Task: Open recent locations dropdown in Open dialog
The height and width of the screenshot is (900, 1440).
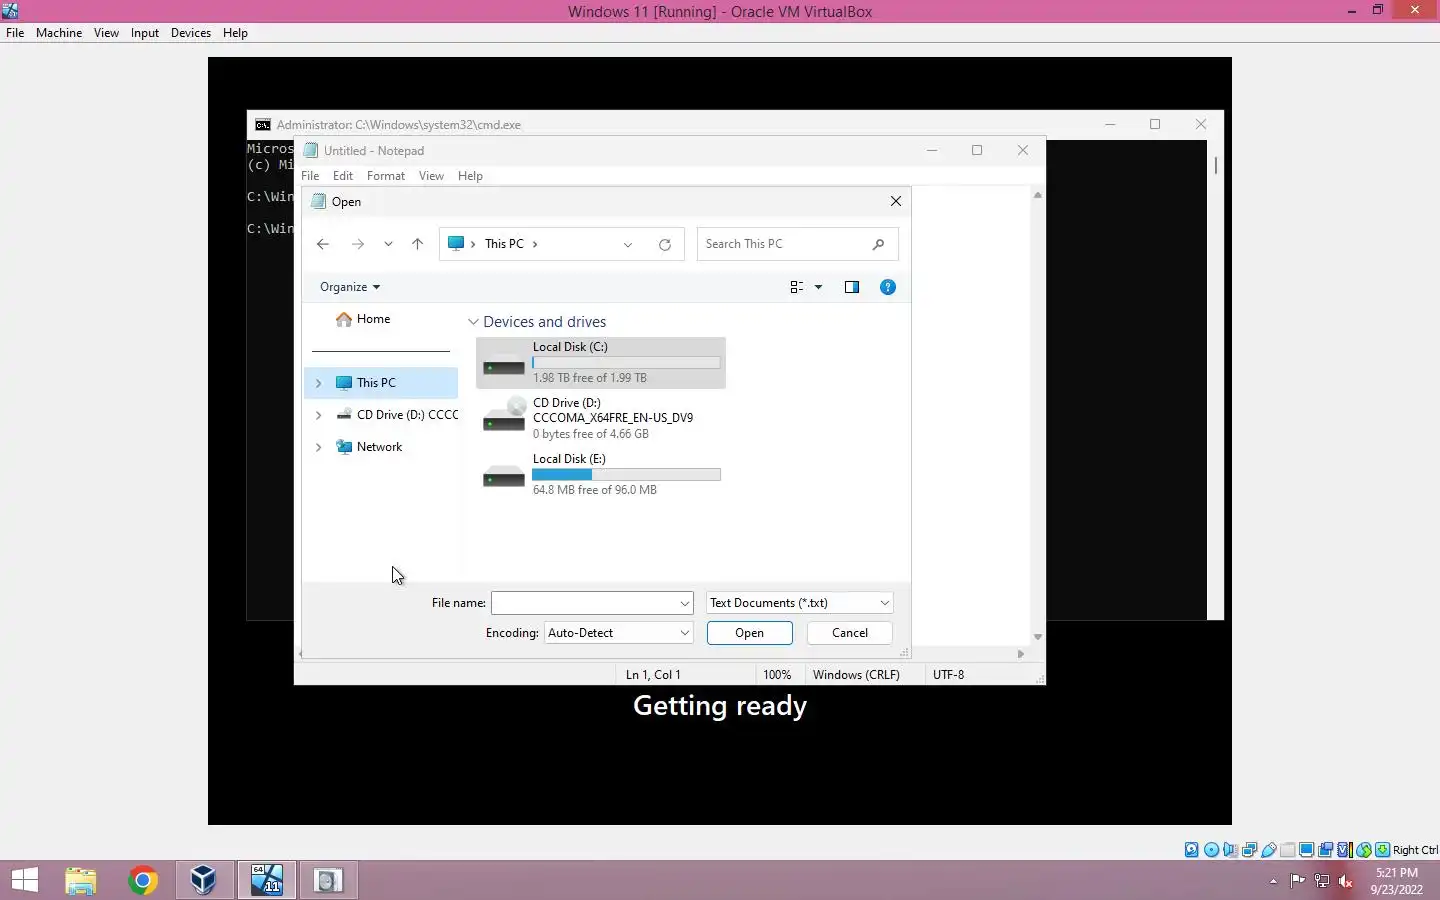Action: coord(388,244)
